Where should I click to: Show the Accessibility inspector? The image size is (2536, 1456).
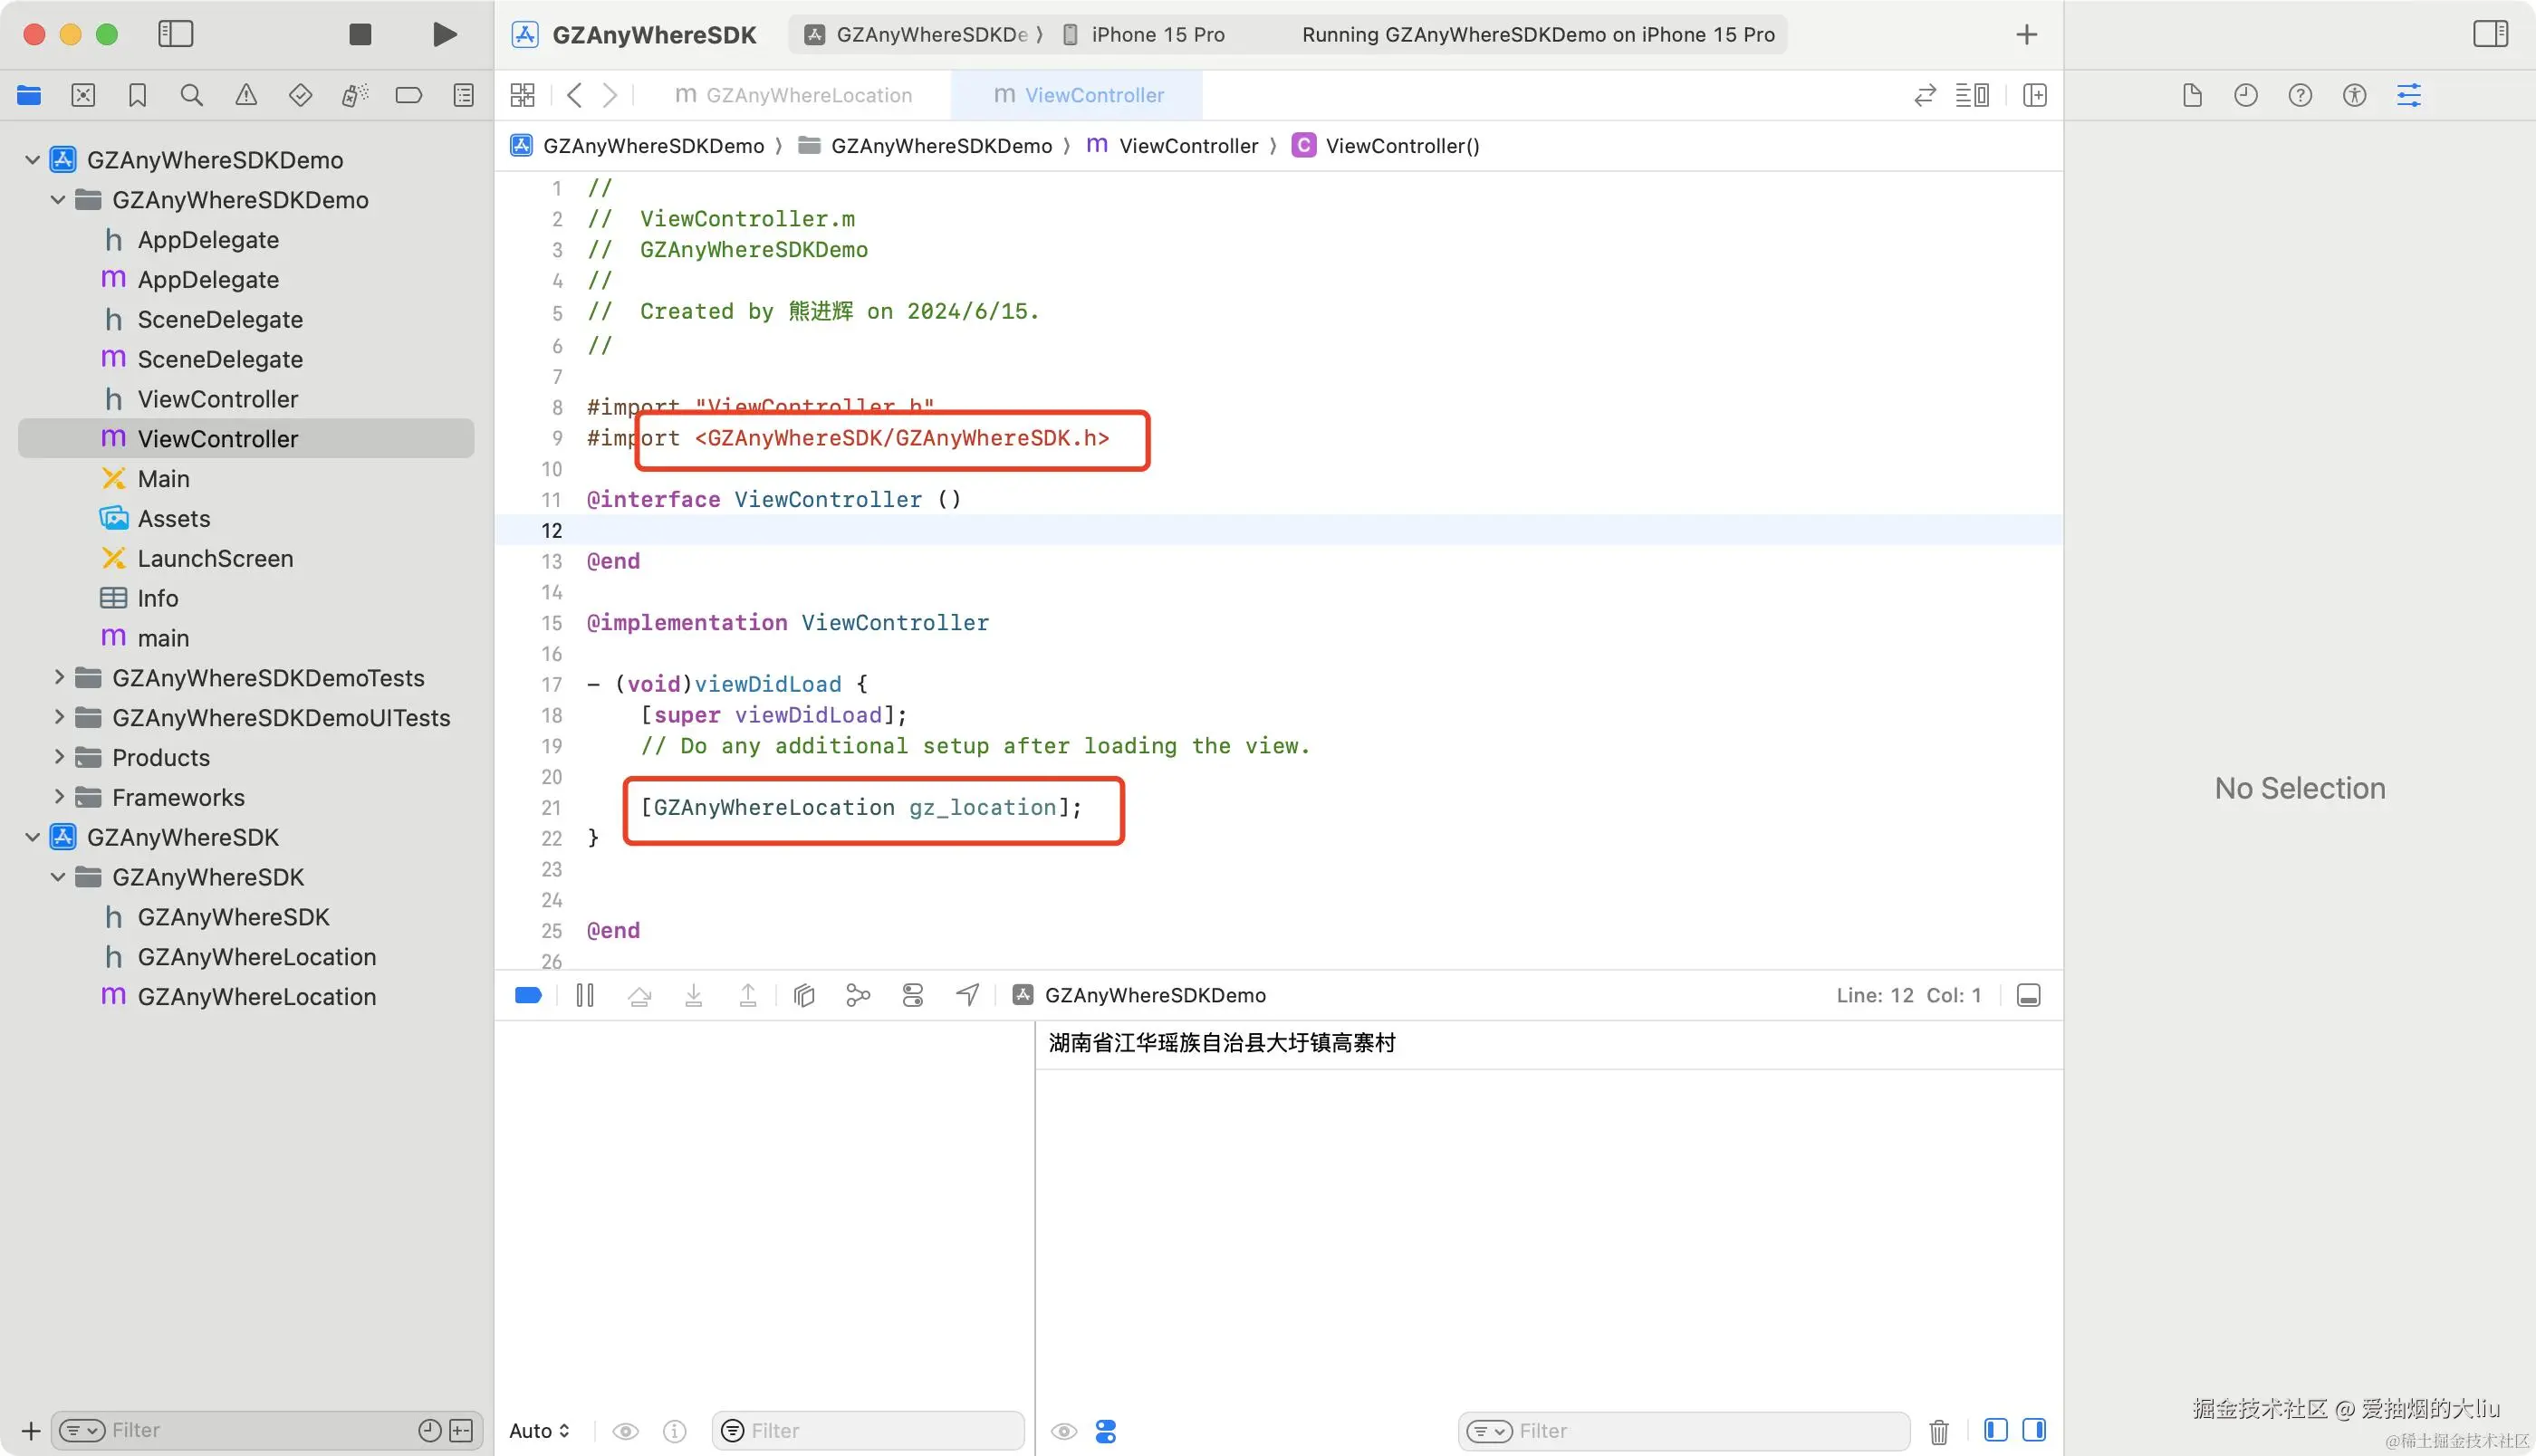2354,95
